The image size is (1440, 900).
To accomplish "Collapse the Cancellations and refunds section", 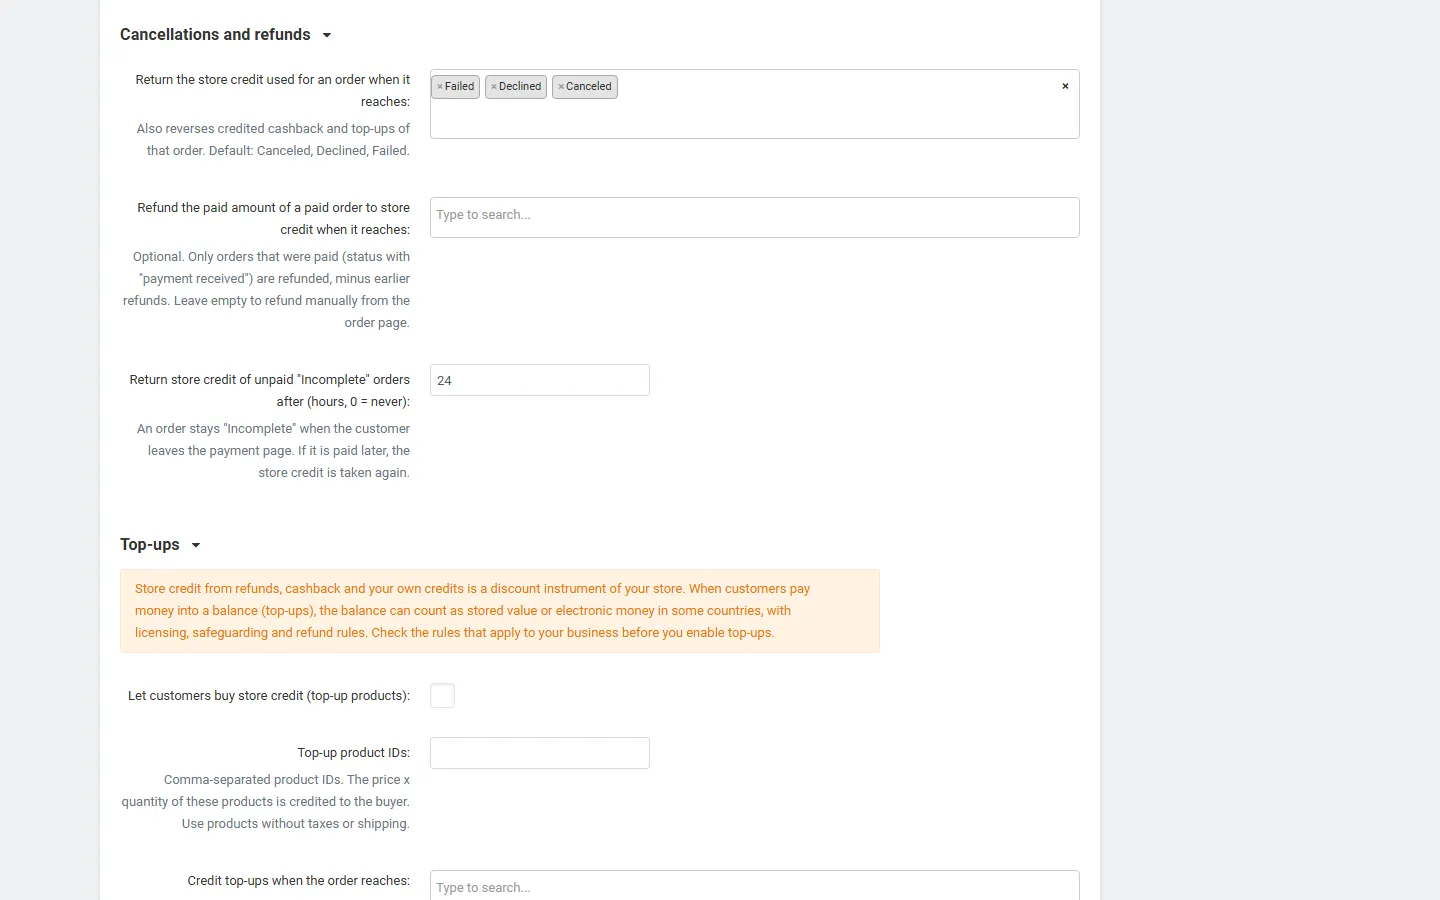I will [326, 35].
